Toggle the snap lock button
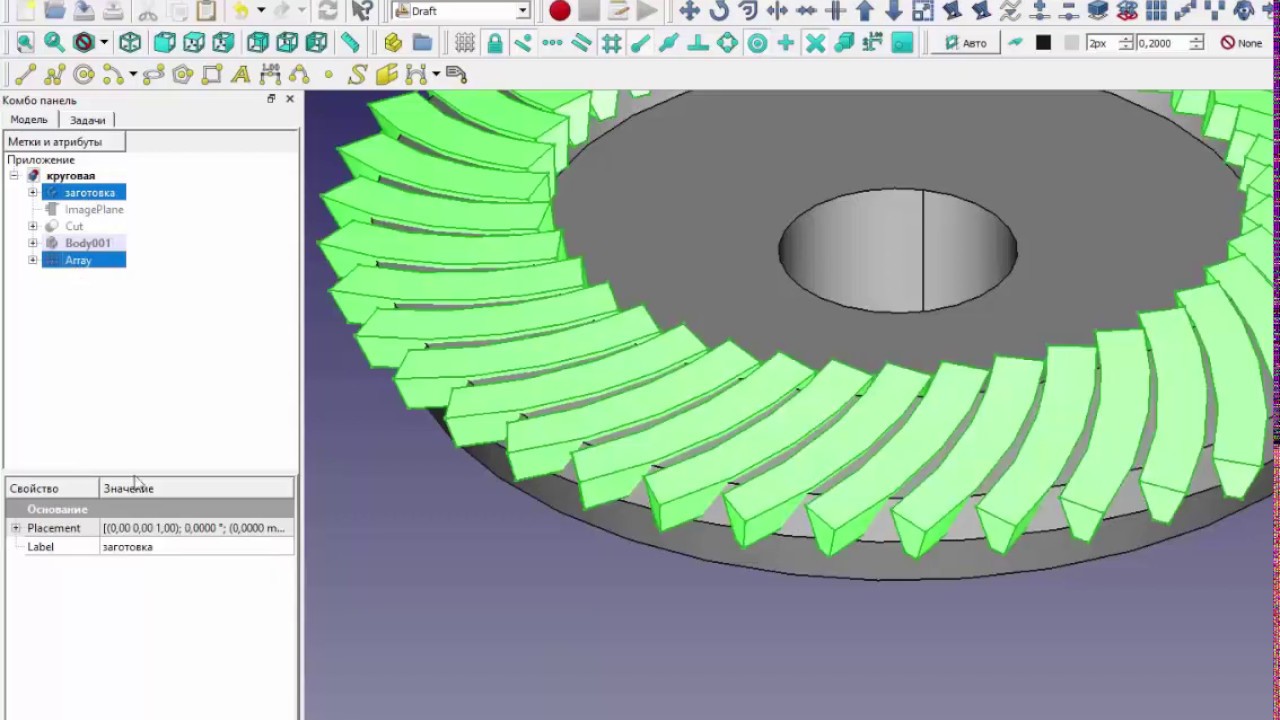The height and width of the screenshot is (720, 1280). pyautogui.click(x=495, y=43)
